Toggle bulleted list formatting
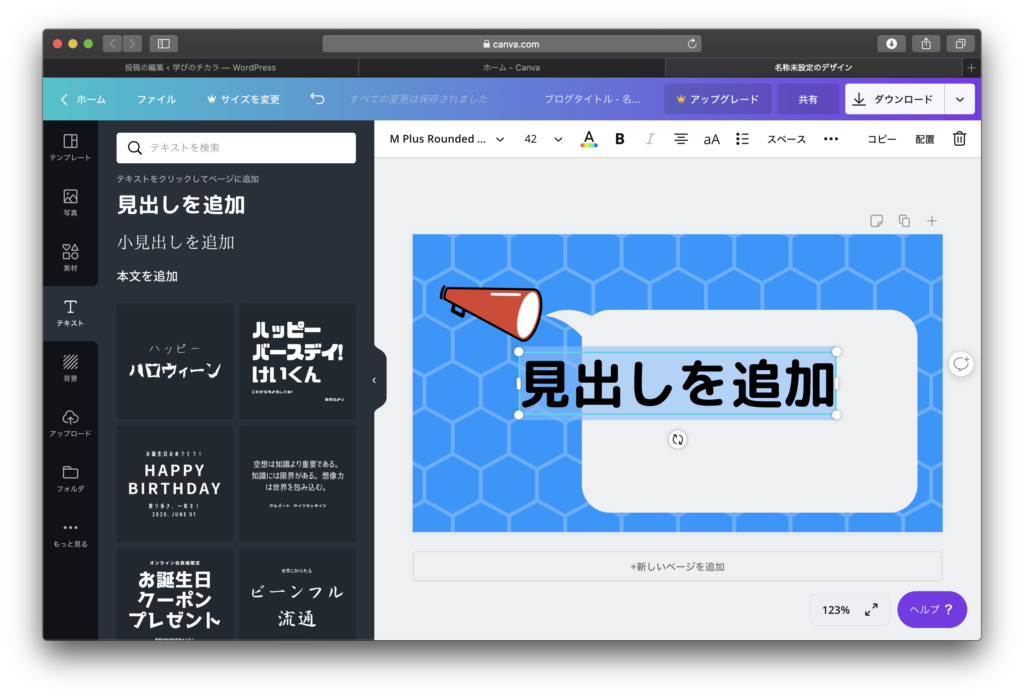 [742, 138]
